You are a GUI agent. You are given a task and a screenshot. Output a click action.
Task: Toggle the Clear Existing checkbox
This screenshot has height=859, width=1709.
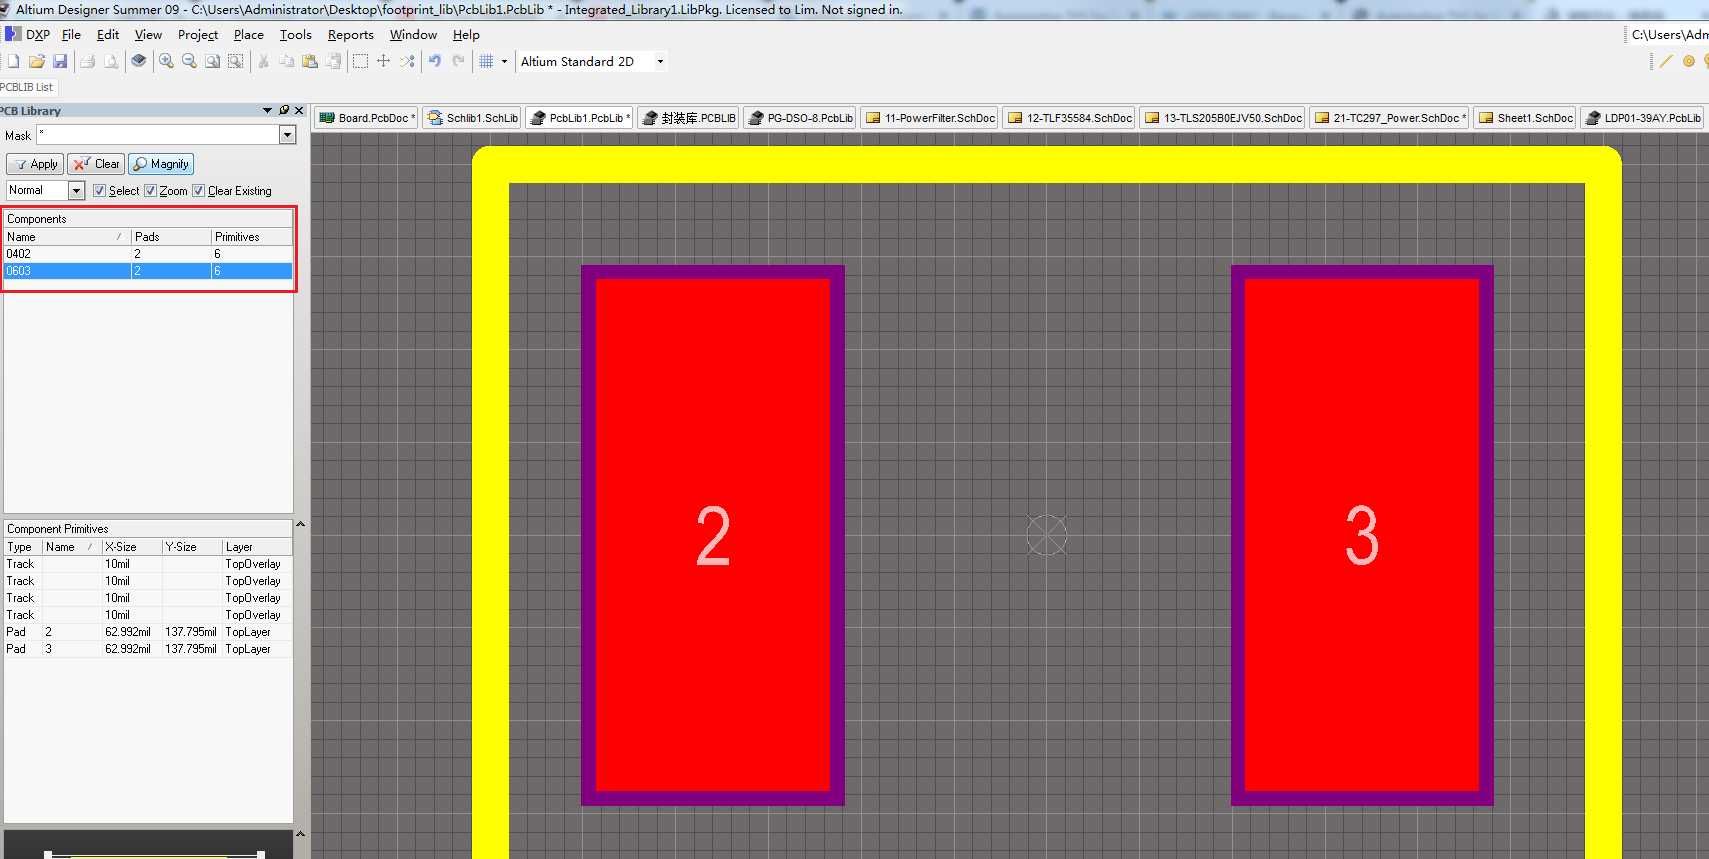point(198,190)
